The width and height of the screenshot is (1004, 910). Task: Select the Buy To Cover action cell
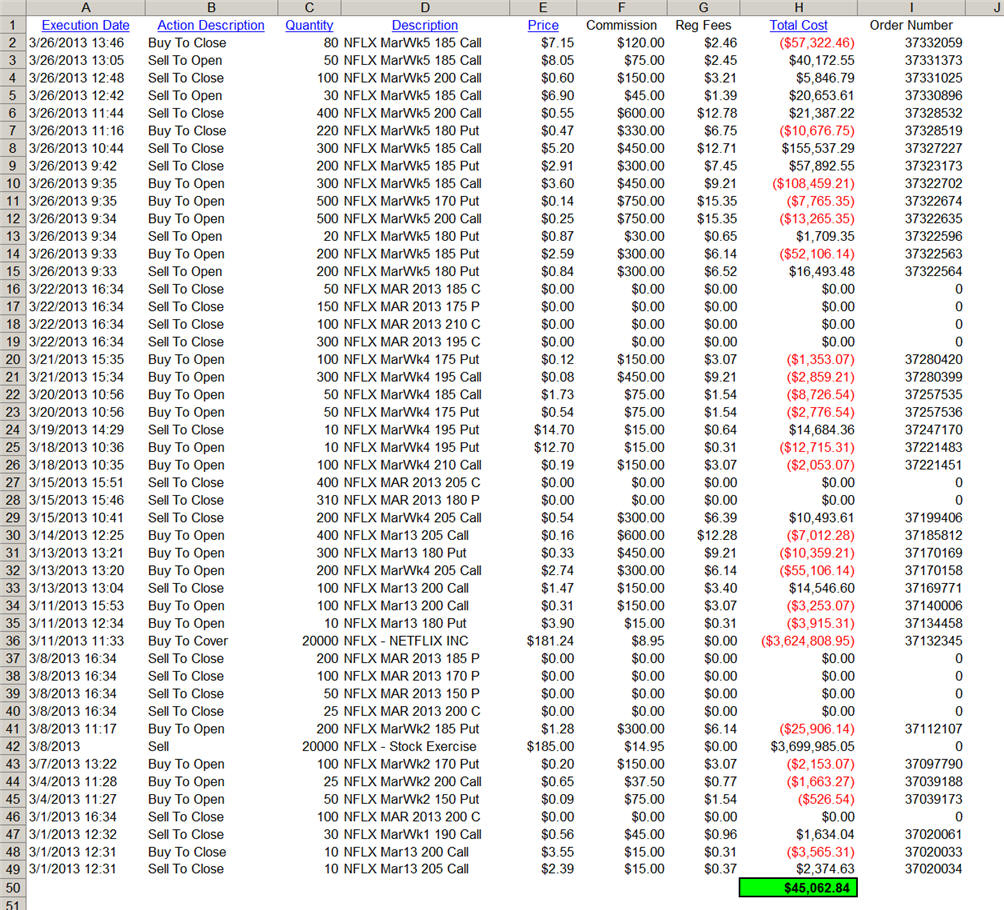[x=188, y=641]
